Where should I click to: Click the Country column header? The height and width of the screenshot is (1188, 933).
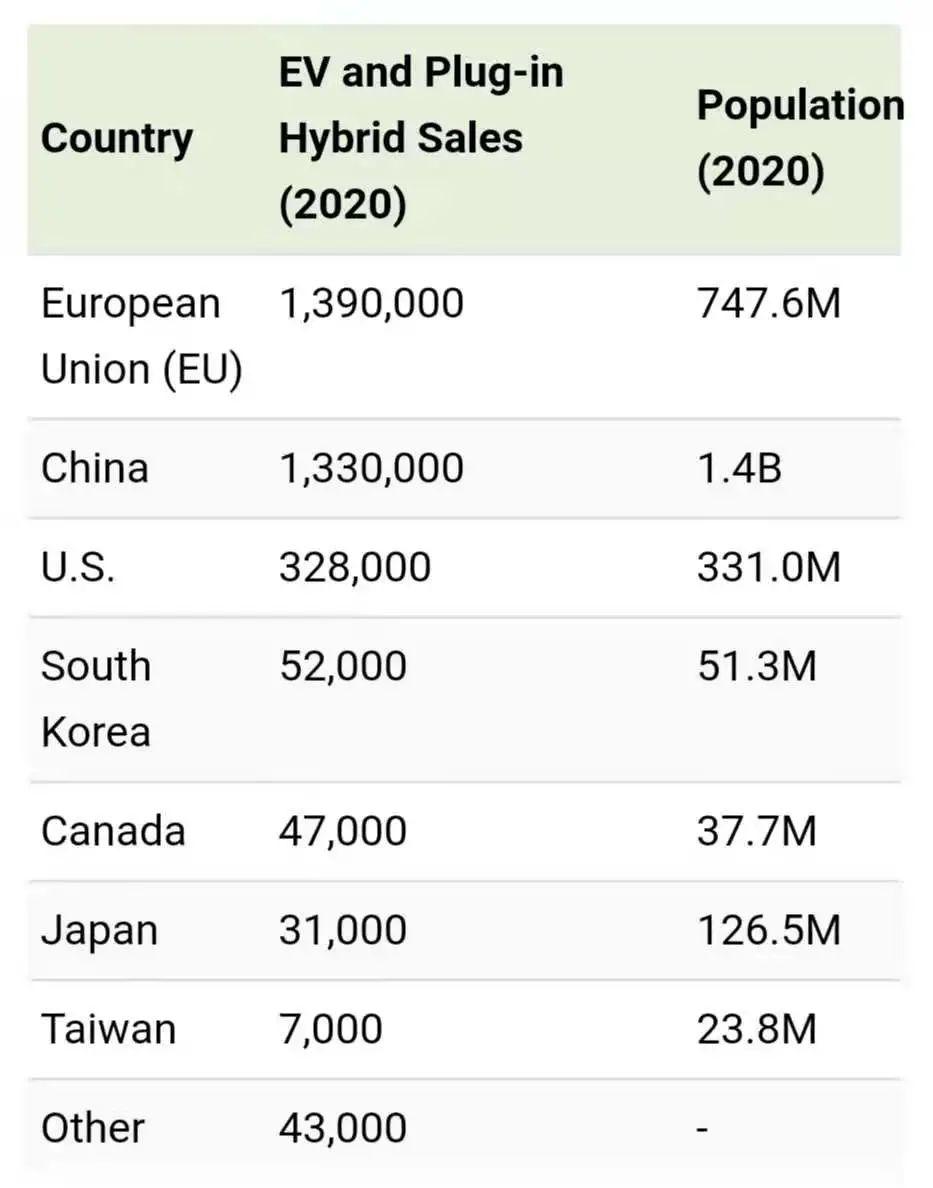pyautogui.click(x=117, y=139)
